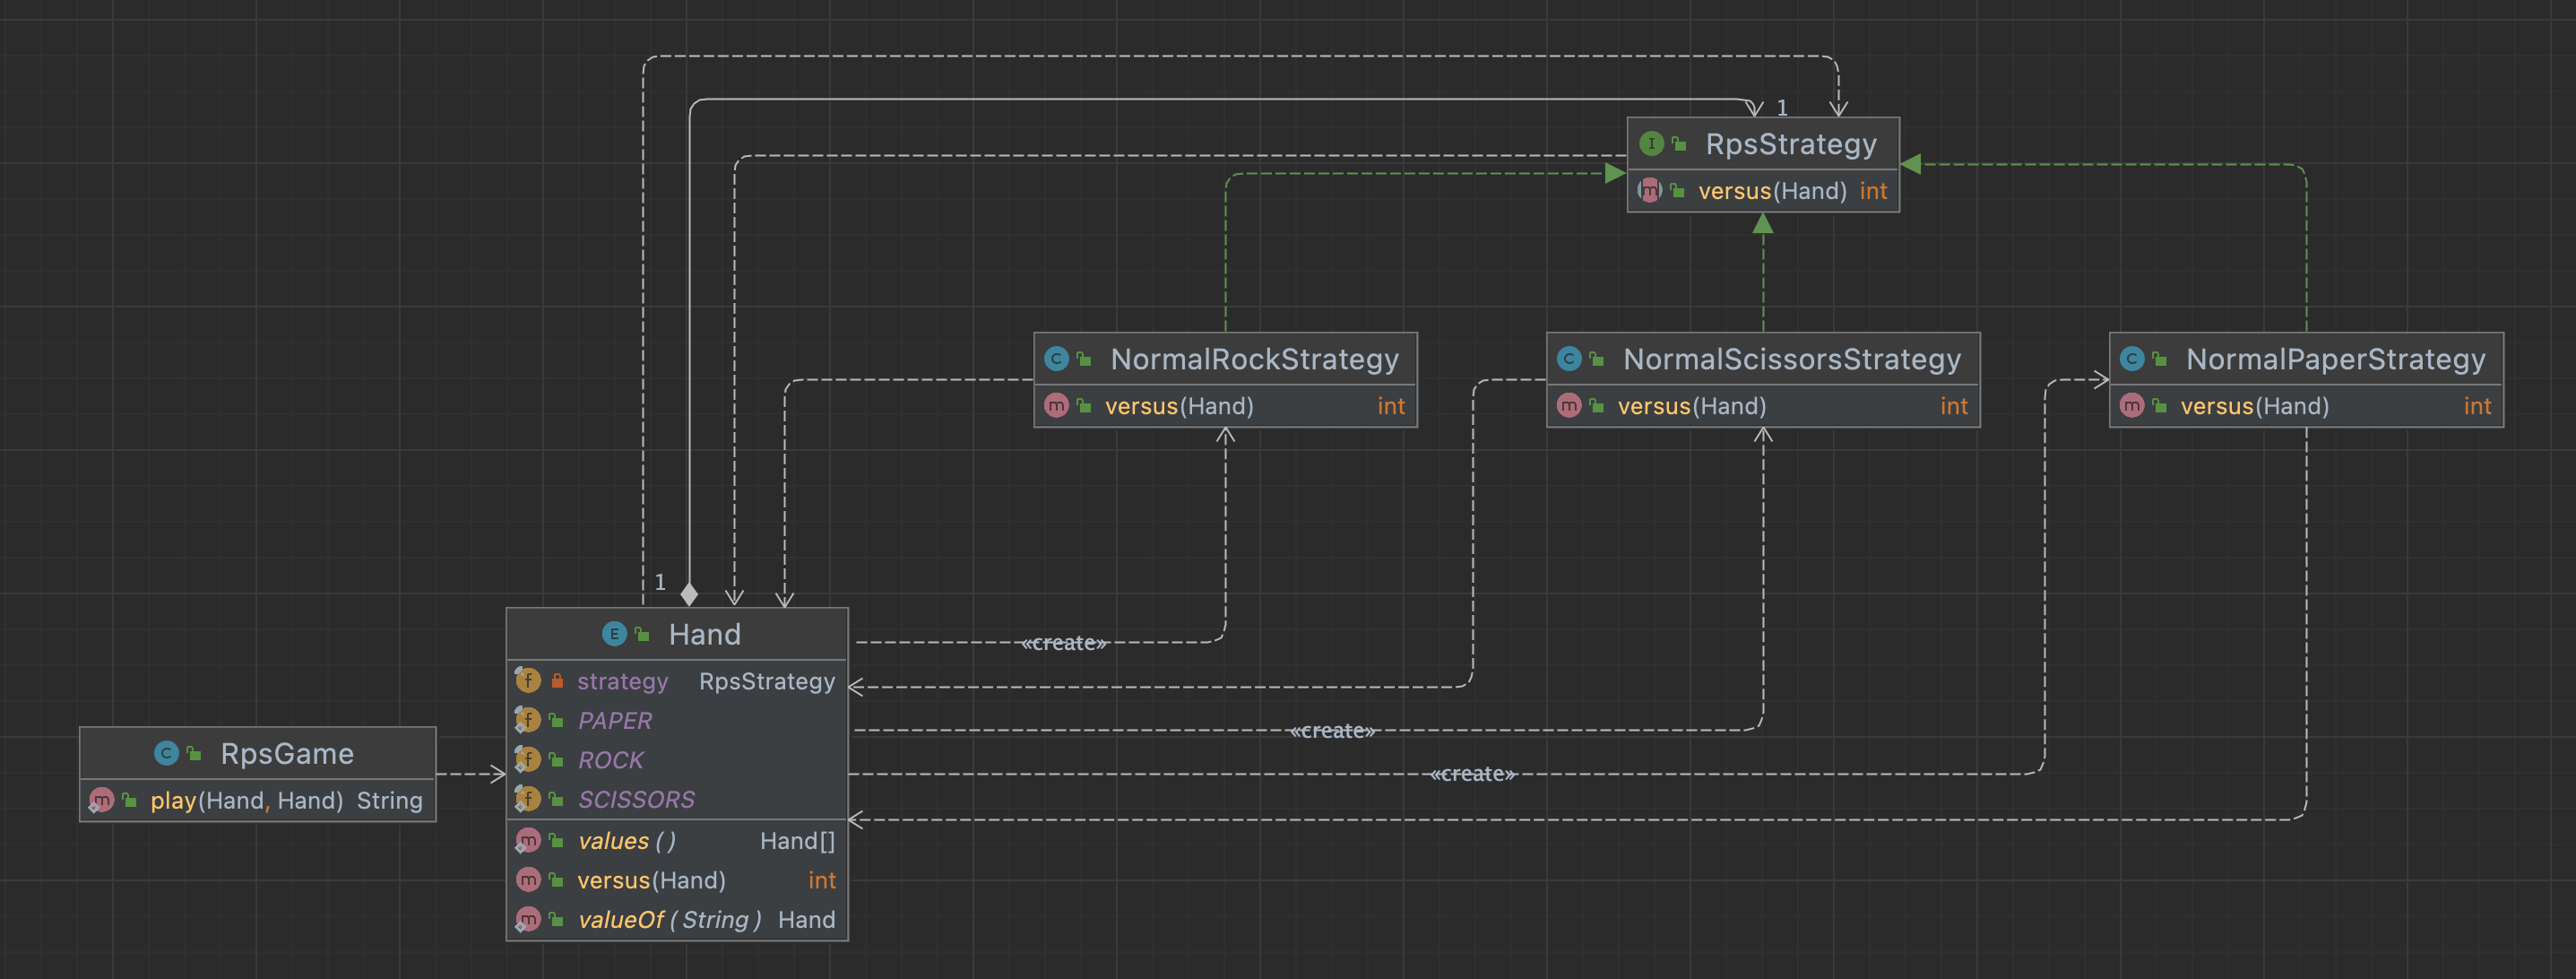Select the Hand enum header

pyautogui.click(x=704, y=634)
